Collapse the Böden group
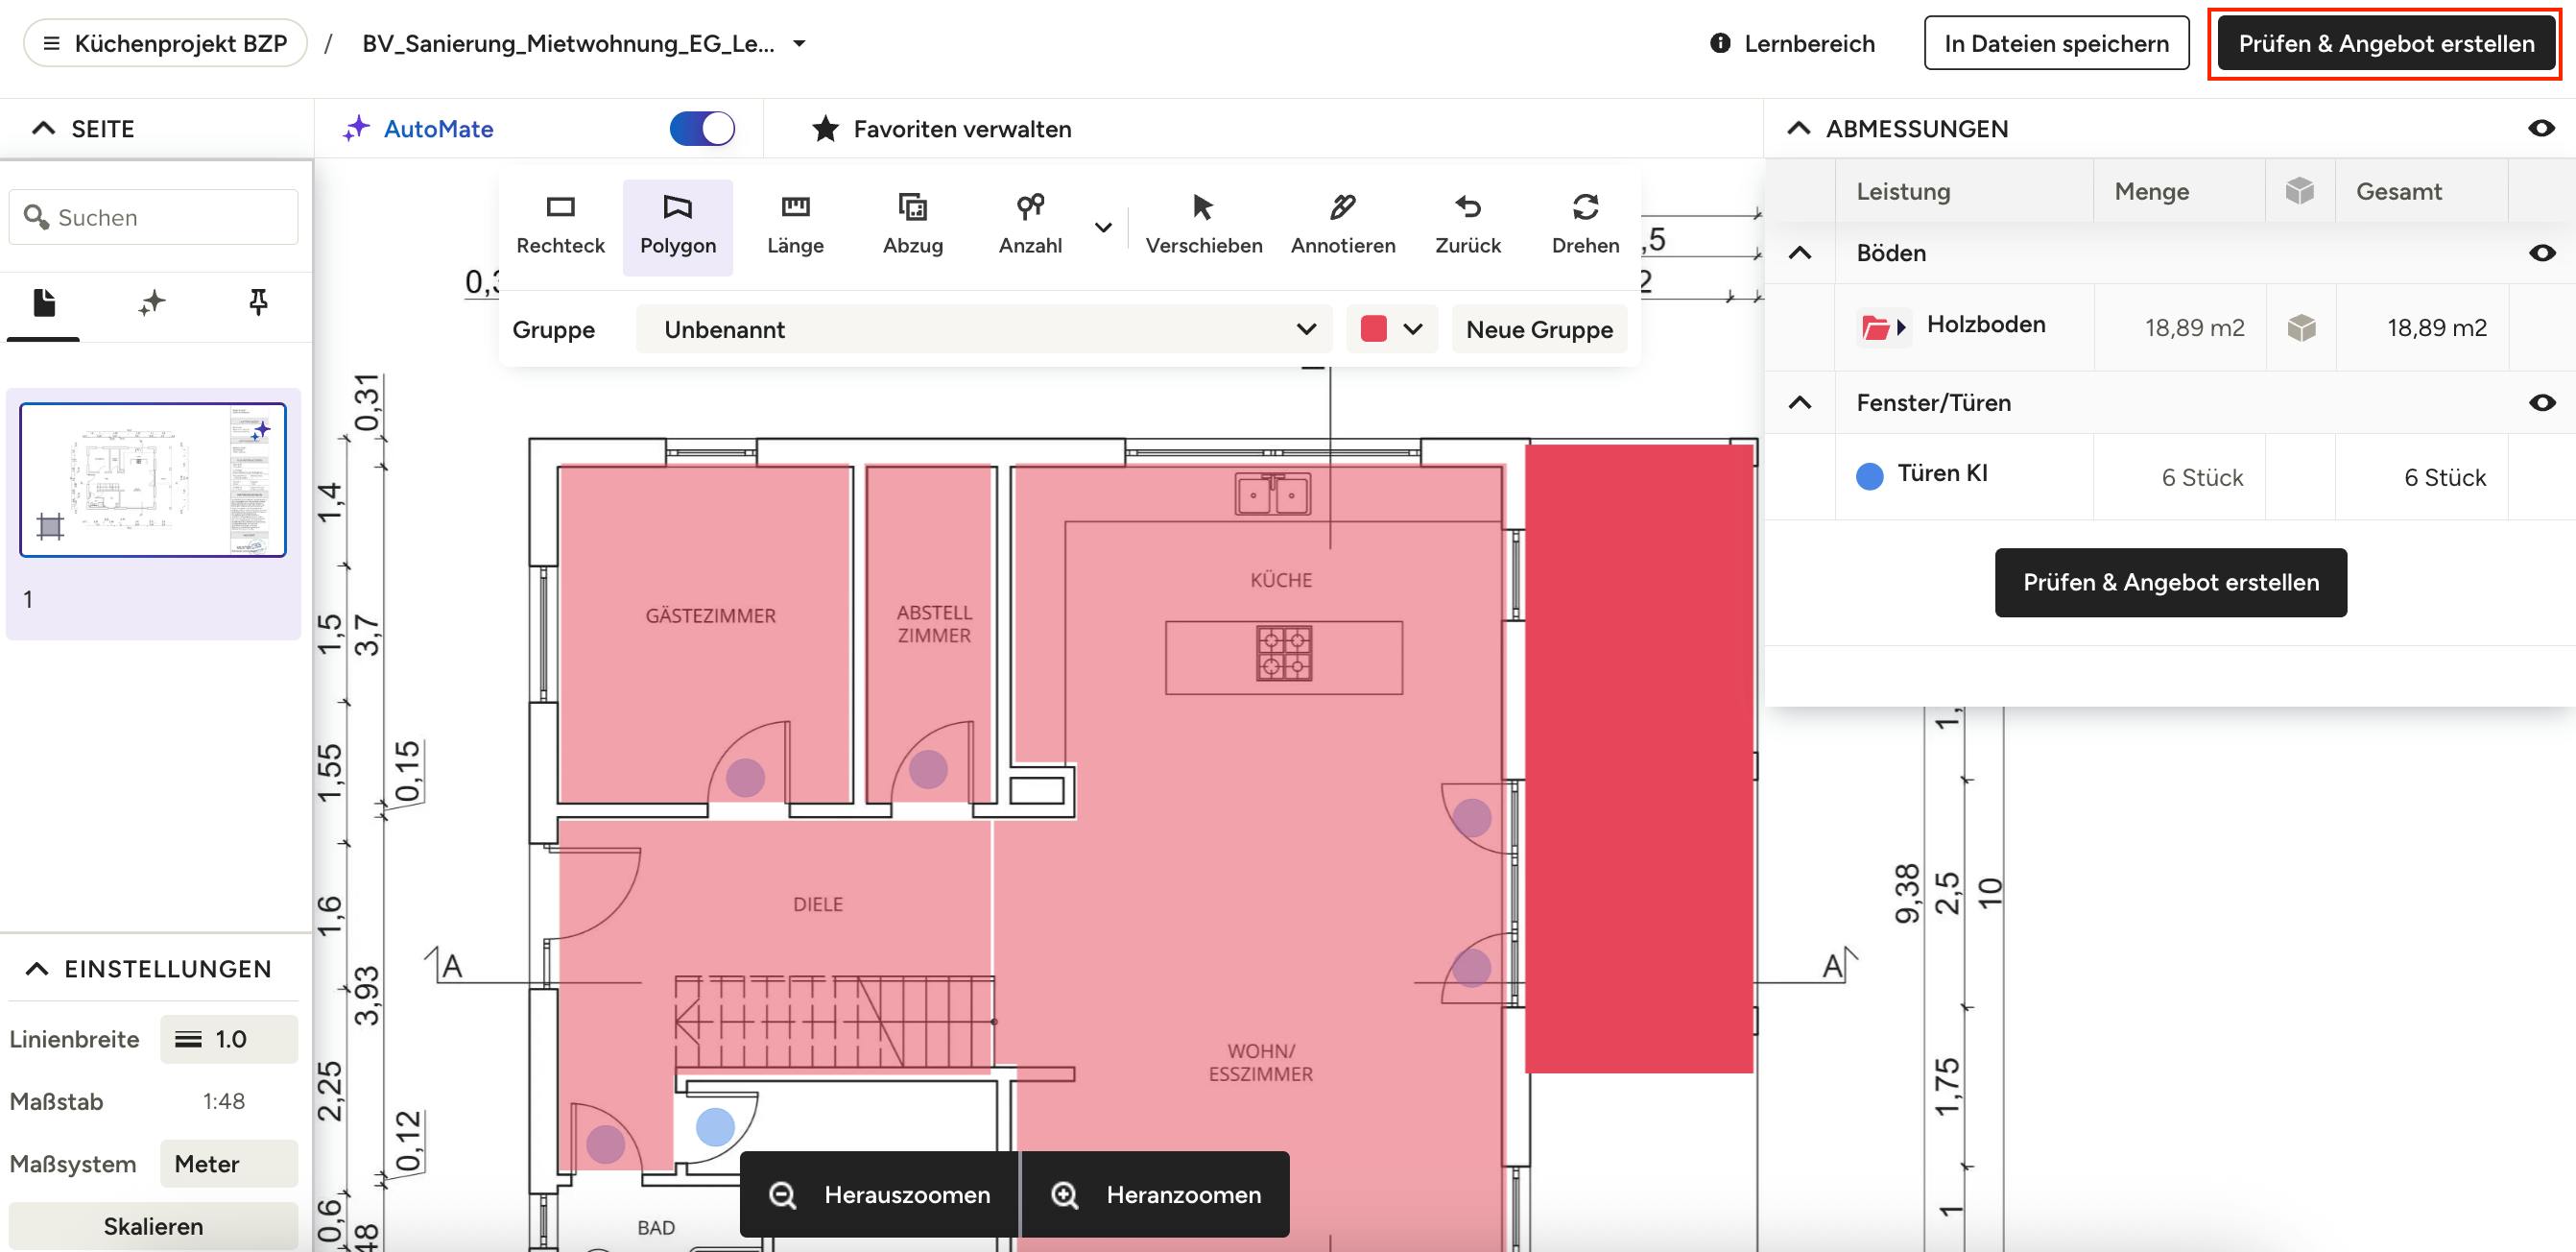 [1800, 253]
